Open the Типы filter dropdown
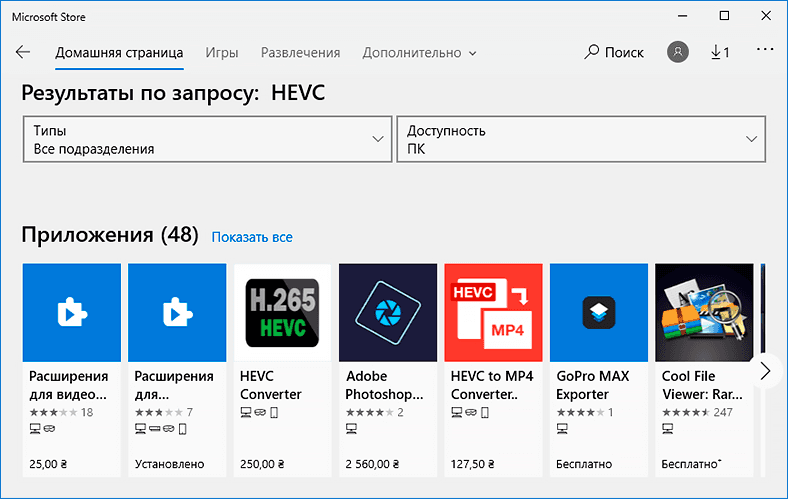The image size is (788, 499). (x=207, y=139)
